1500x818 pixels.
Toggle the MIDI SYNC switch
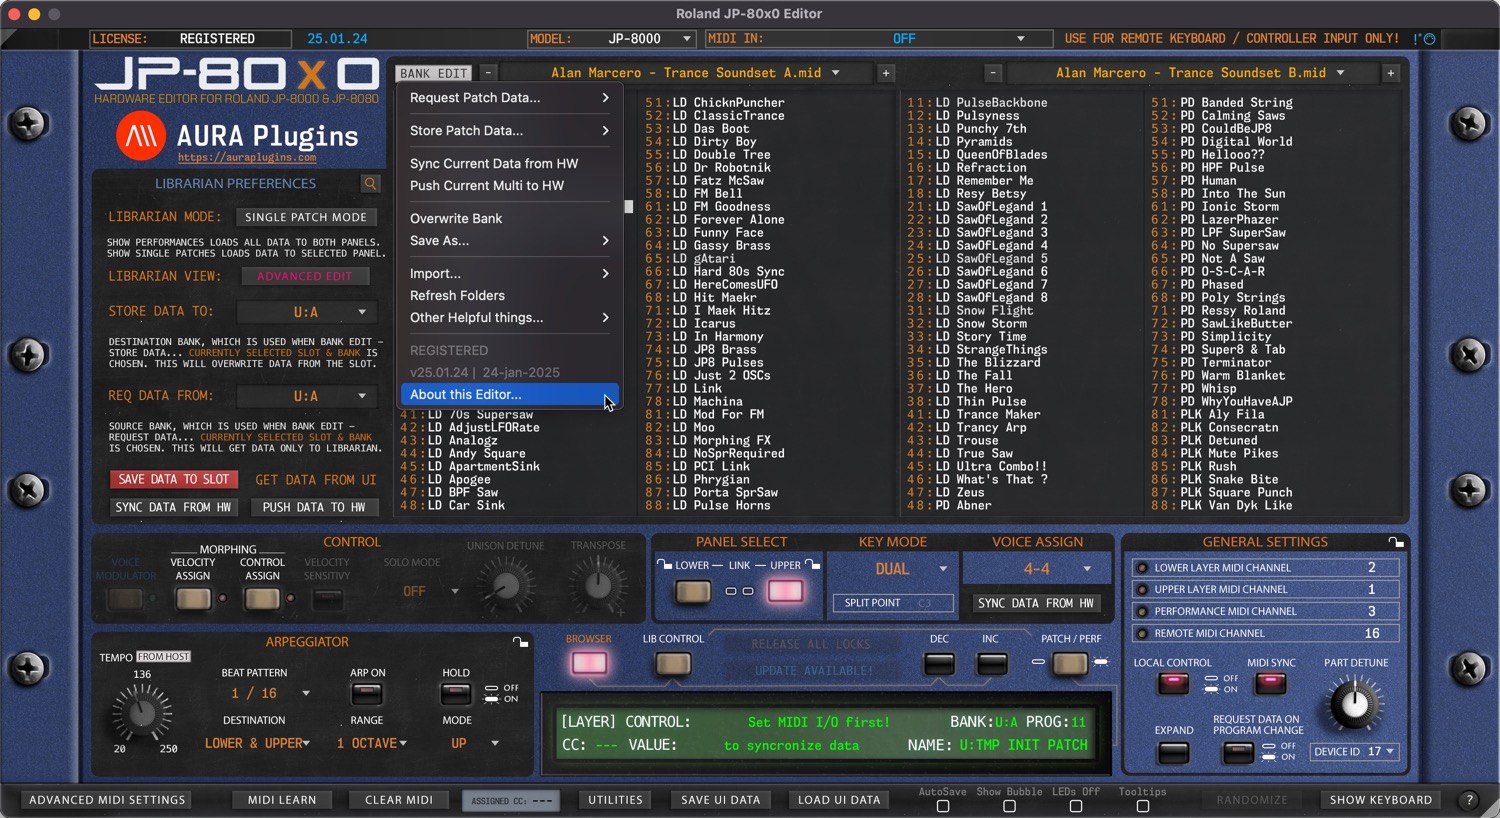click(1270, 683)
